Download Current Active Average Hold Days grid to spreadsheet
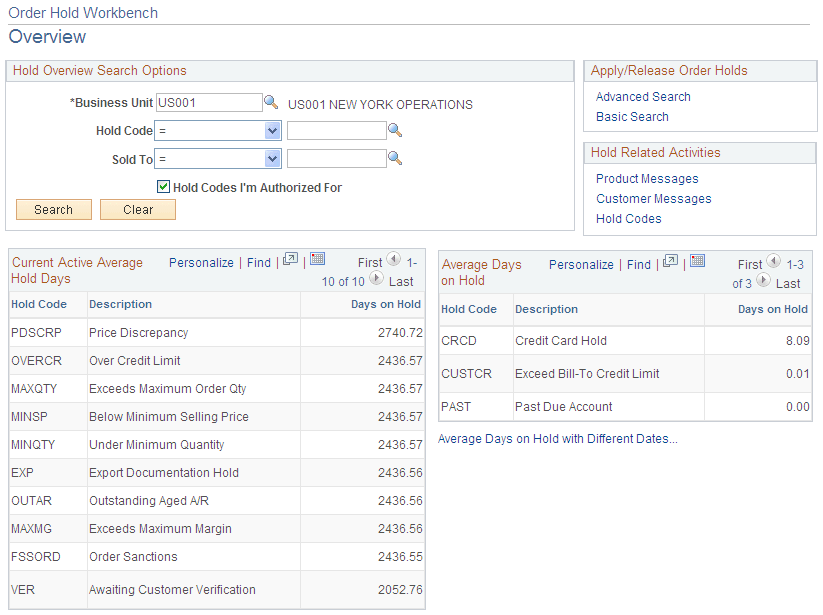Viewport: 823px width, 615px height. click(317, 261)
